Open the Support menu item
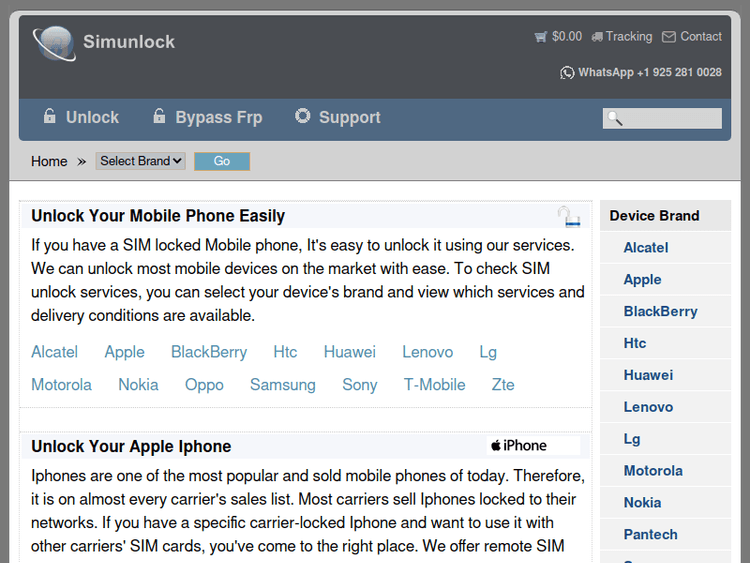 pyautogui.click(x=349, y=117)
